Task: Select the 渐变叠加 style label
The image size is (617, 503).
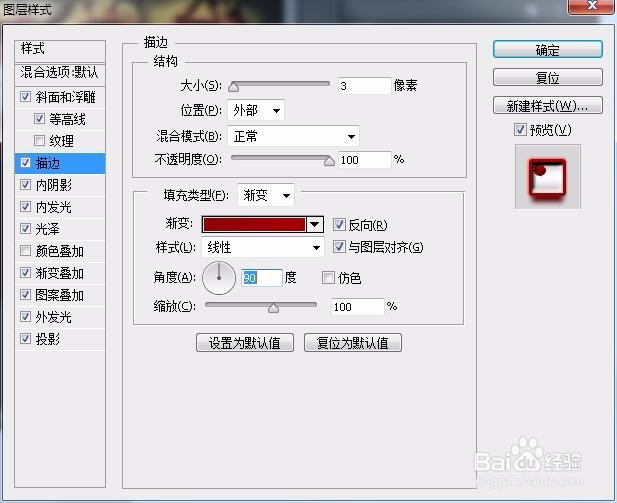Action: [x=60, y=273]
